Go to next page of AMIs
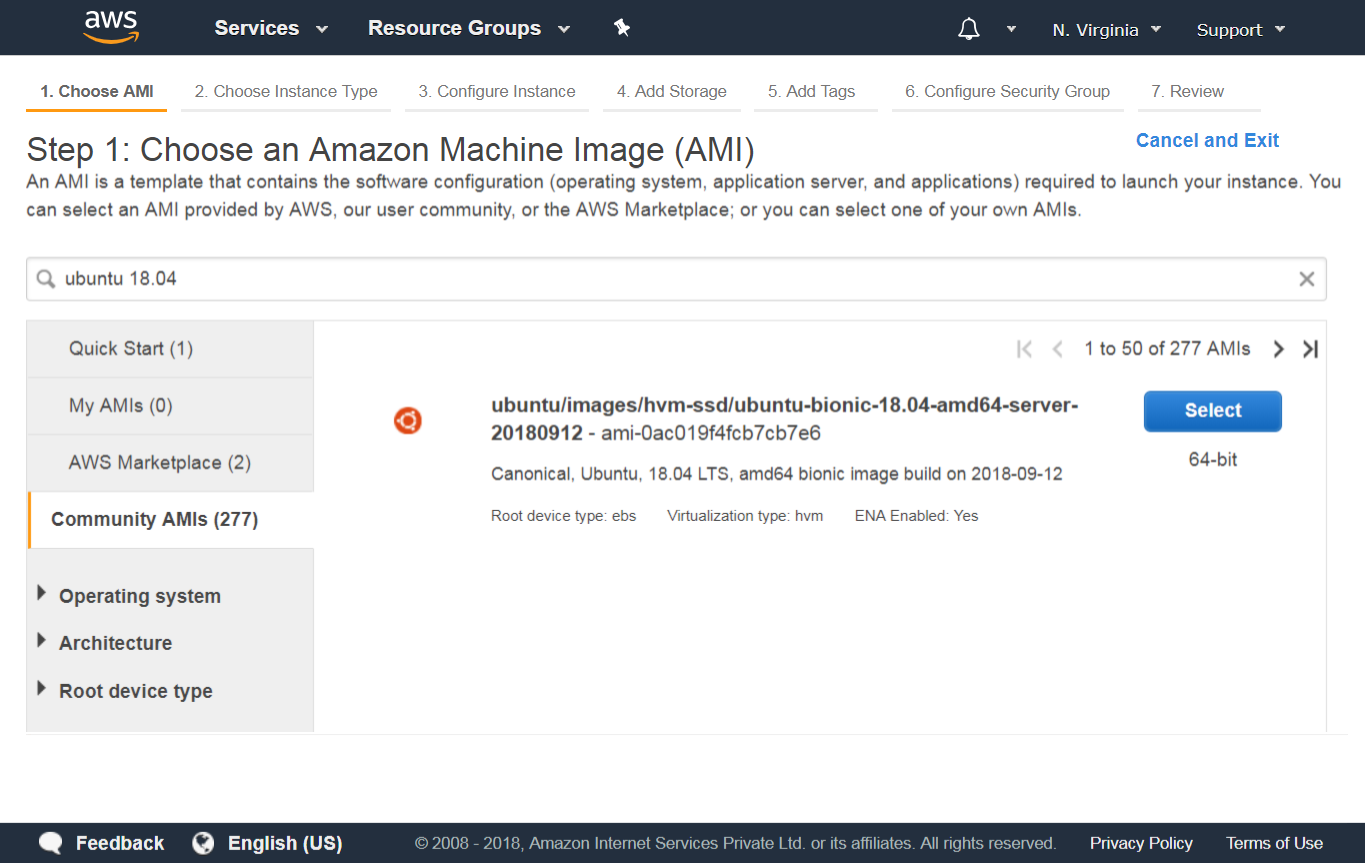This screenshot has height=863, width=1366. click(x=1278, y=349)
